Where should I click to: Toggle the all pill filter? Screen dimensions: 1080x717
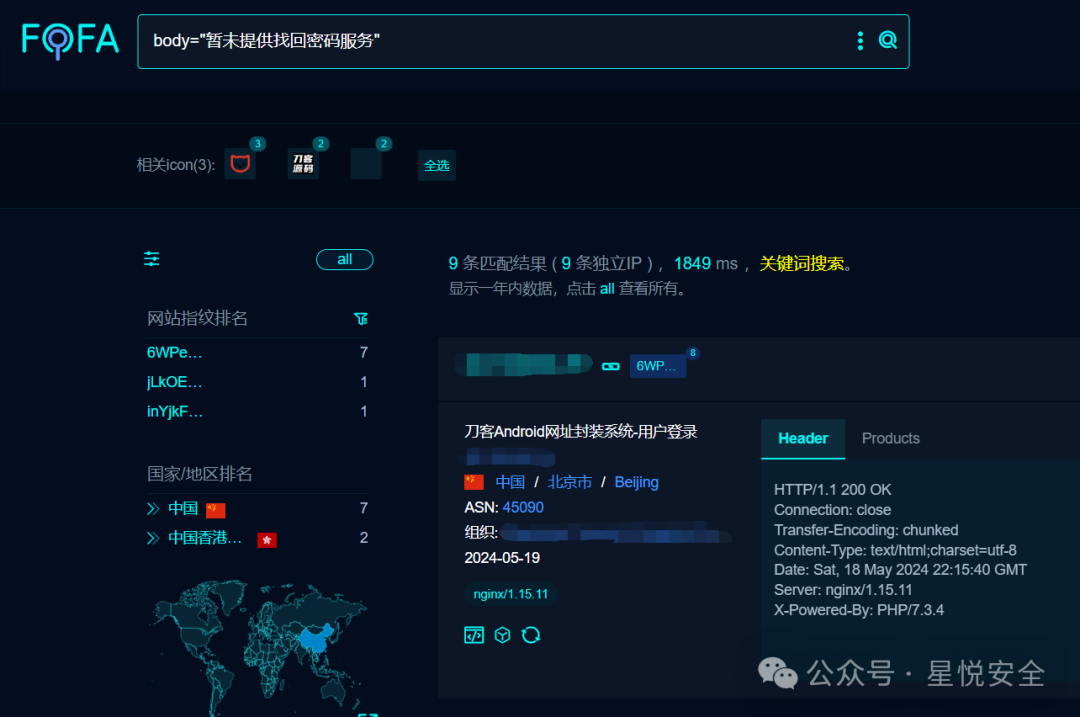344,260
